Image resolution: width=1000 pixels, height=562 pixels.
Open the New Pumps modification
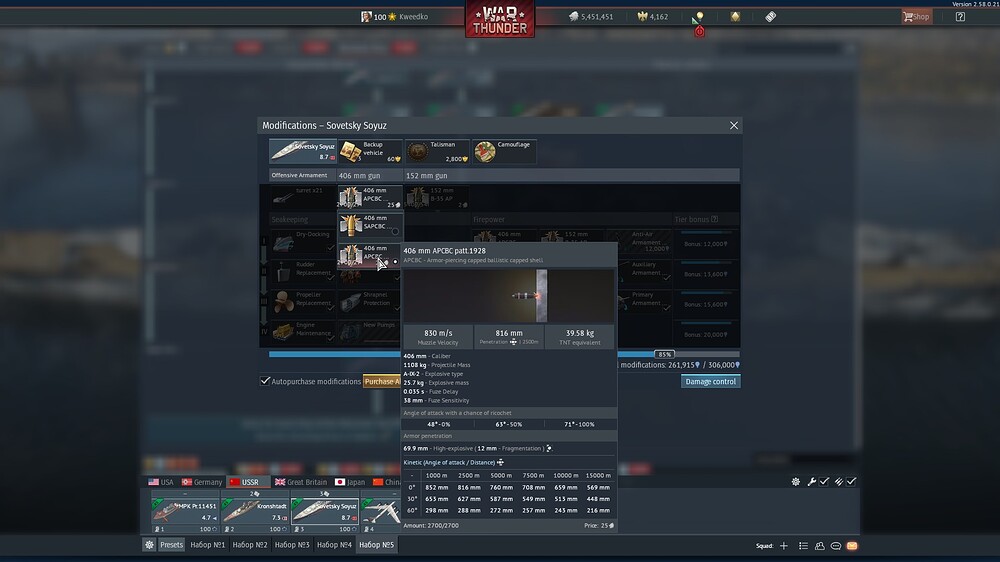click(370, 332)
